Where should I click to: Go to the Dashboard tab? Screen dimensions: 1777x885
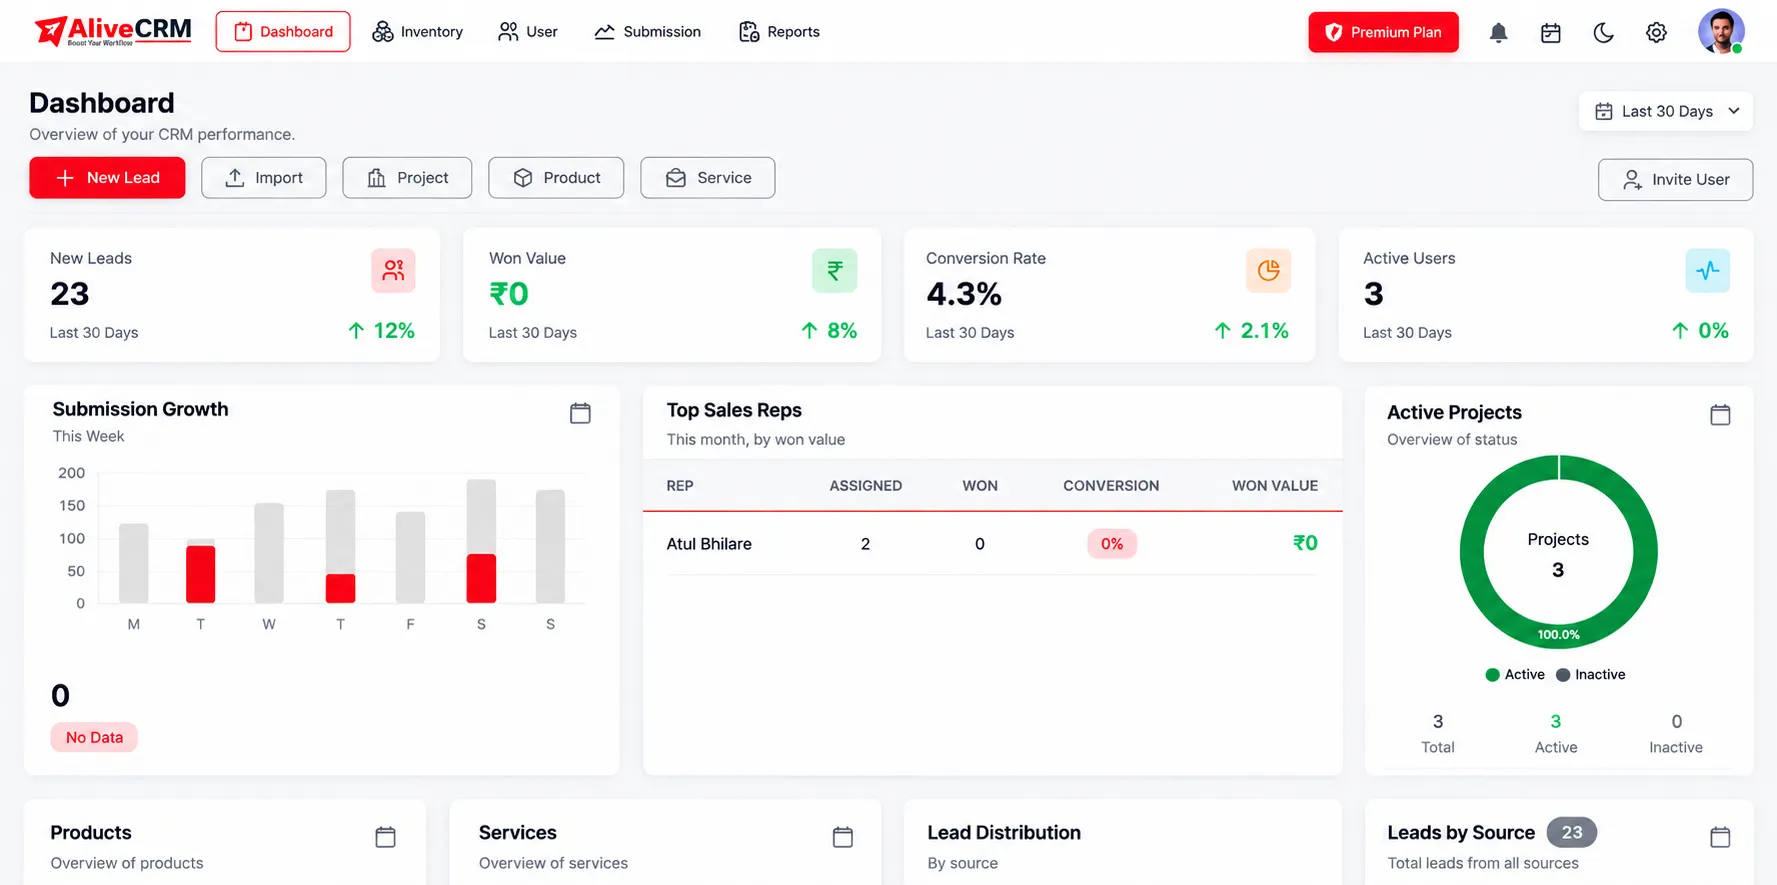[x=283, y=32]
